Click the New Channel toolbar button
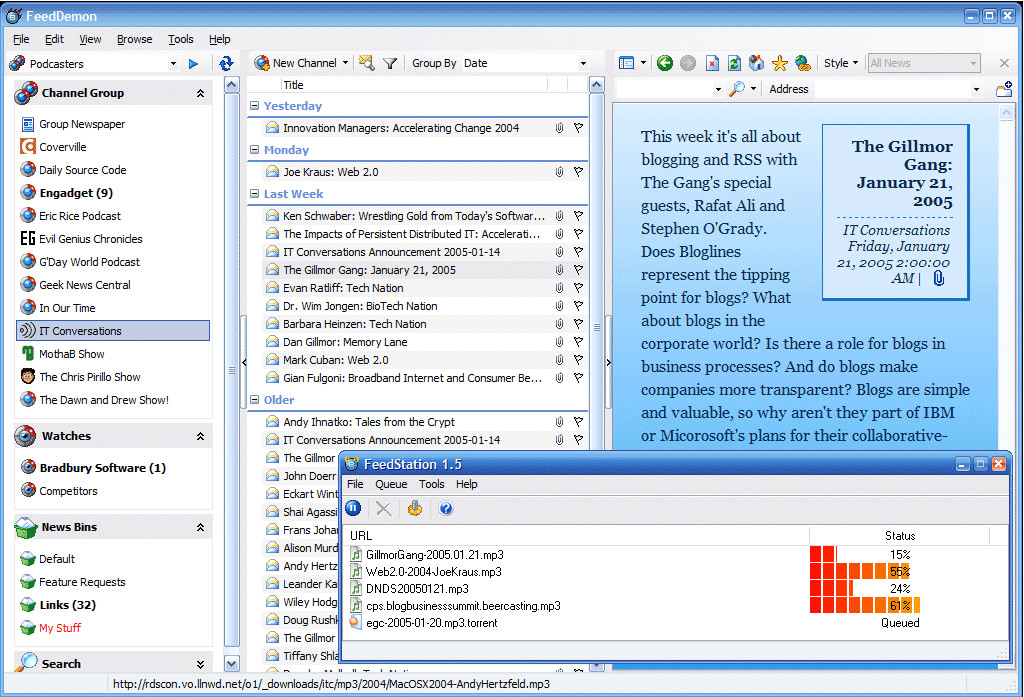This screenshot has height=697, width=1024. click(296, 63)
